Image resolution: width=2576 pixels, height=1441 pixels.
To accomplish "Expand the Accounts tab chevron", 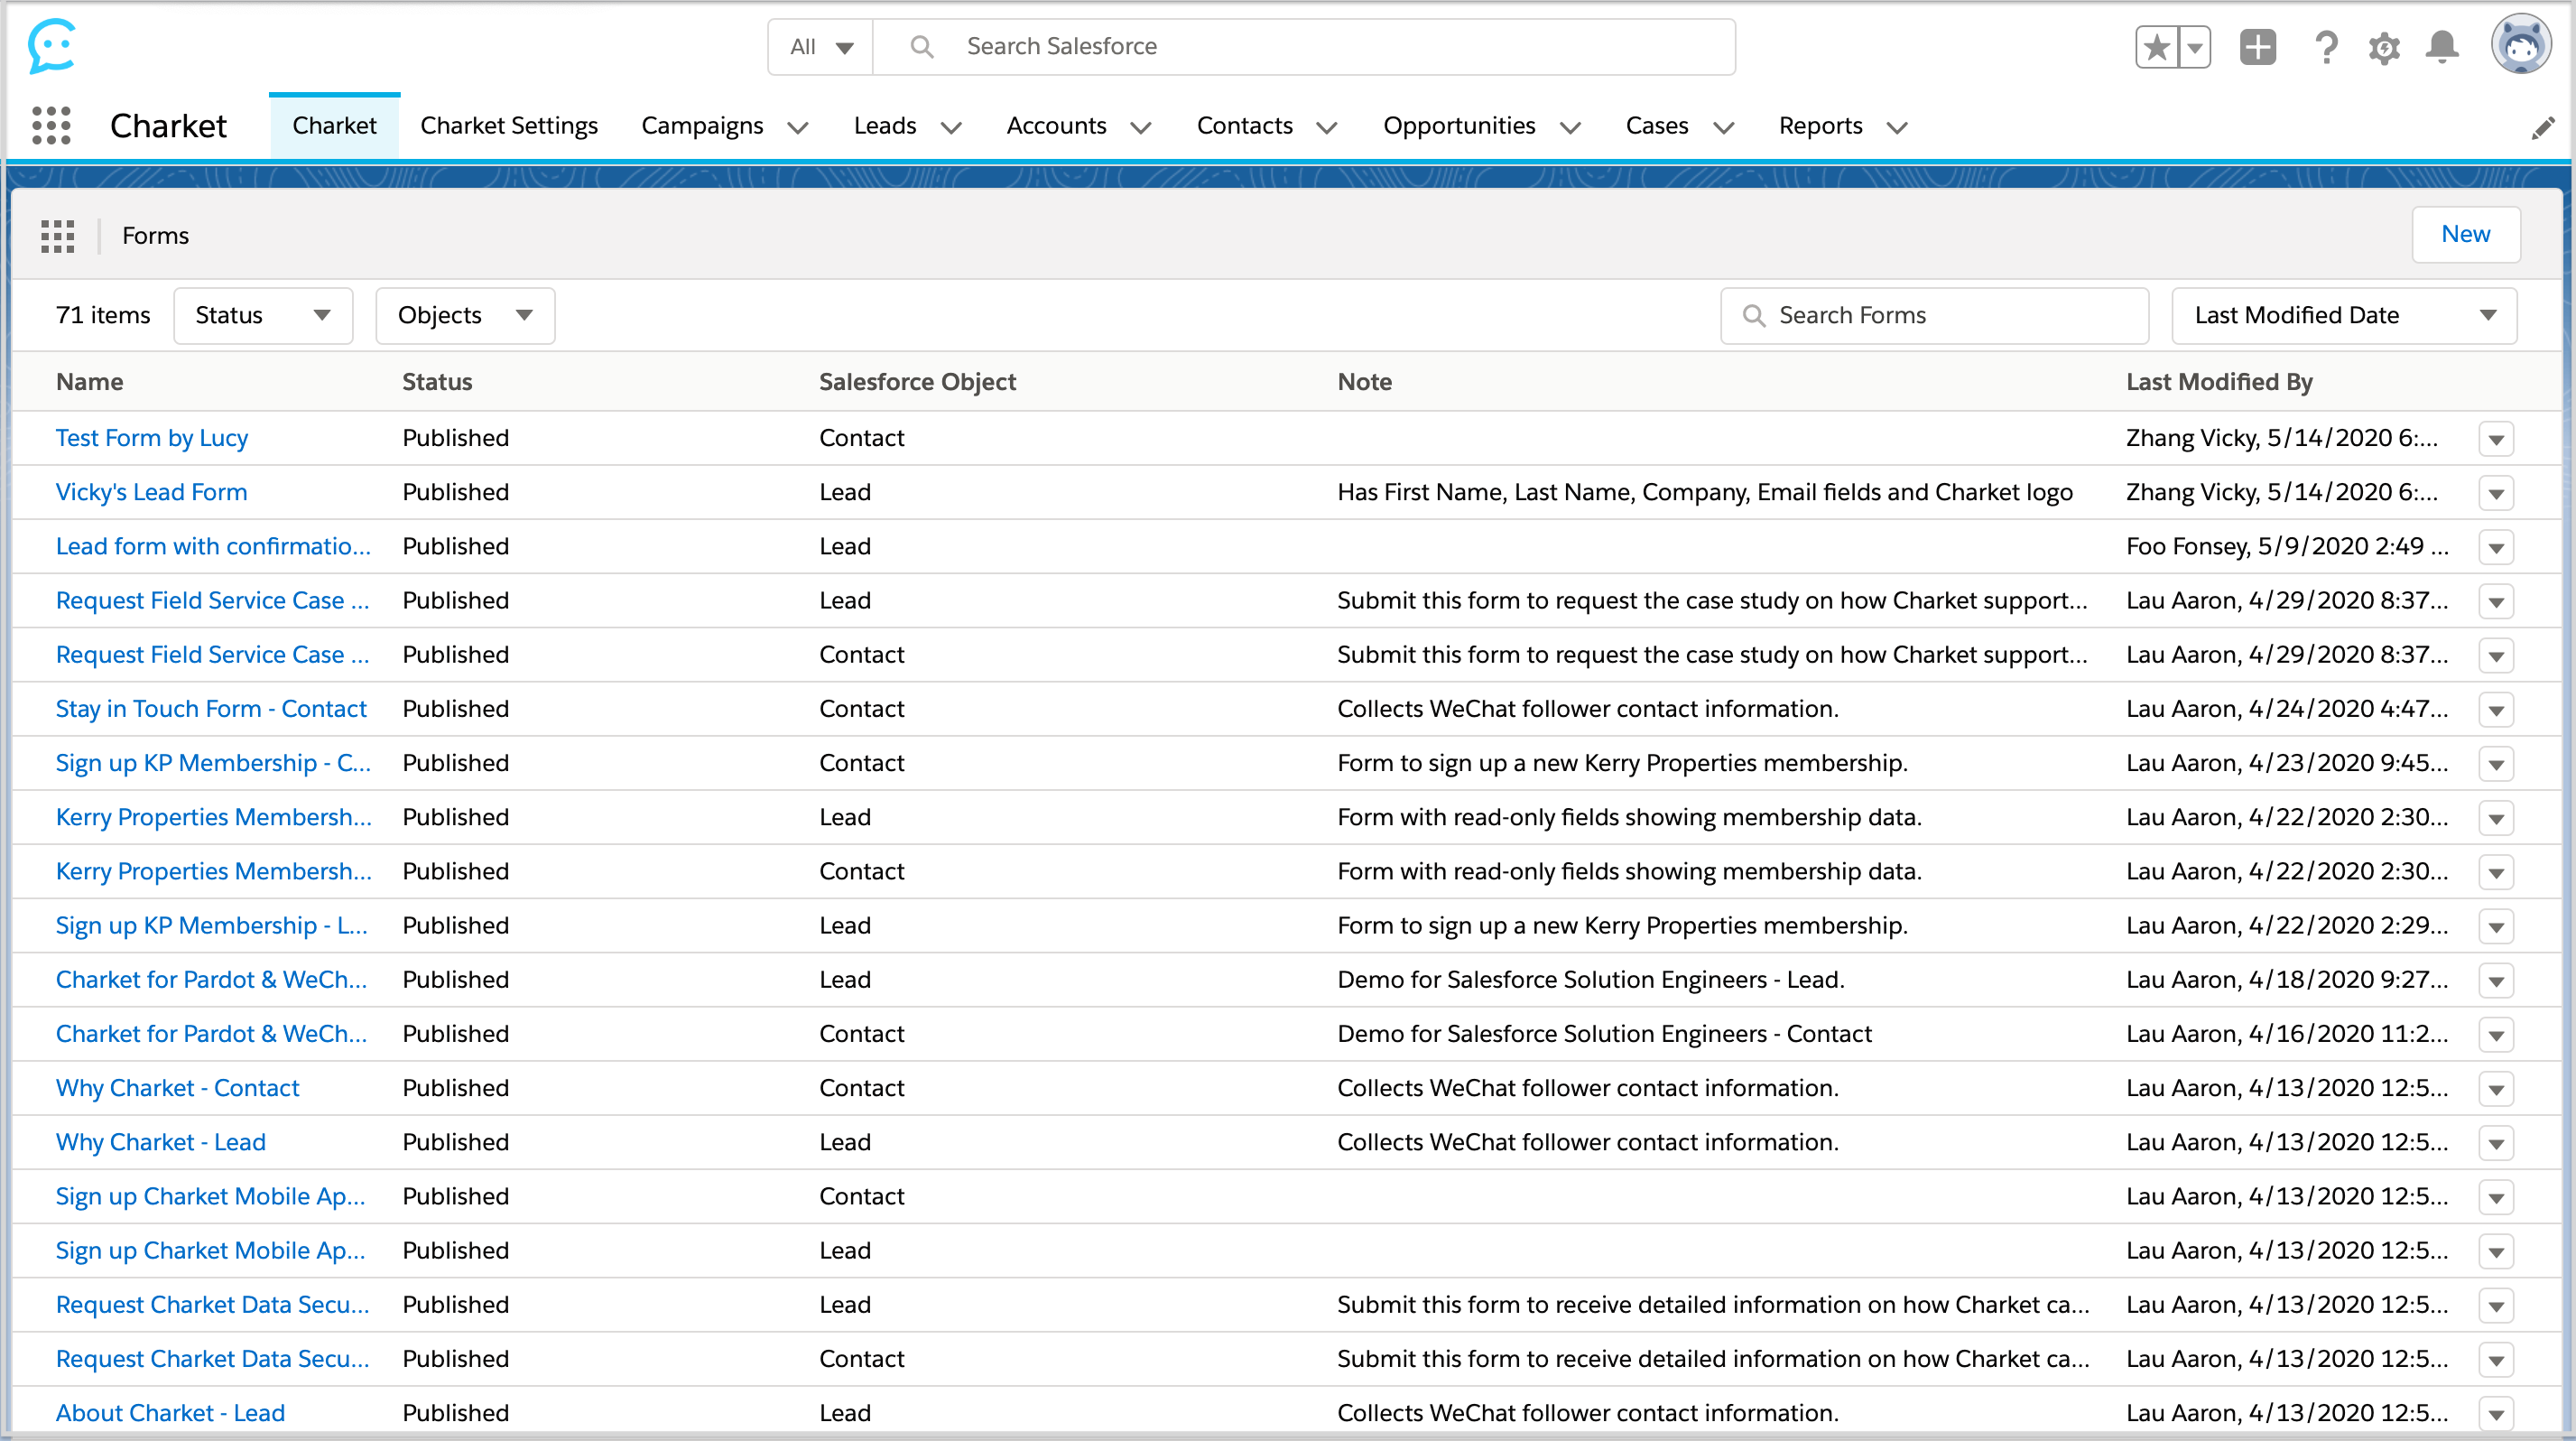I will [x=1140, y=128].
